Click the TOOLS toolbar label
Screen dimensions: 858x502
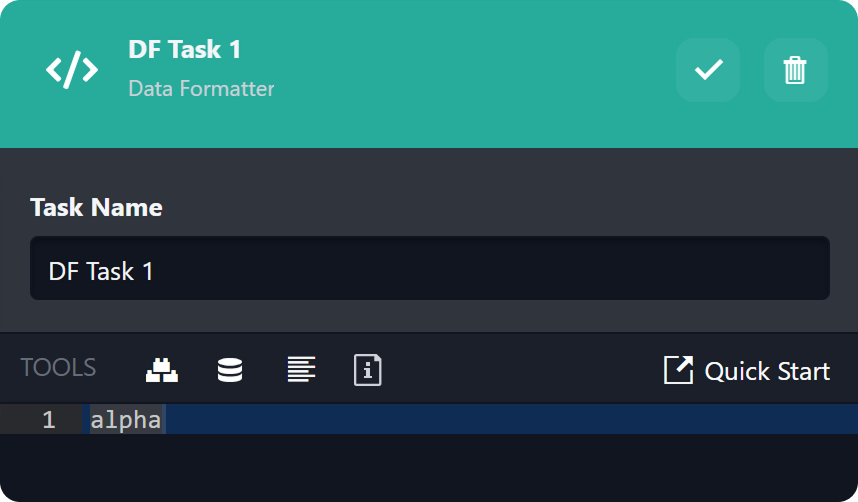[58, 368]
